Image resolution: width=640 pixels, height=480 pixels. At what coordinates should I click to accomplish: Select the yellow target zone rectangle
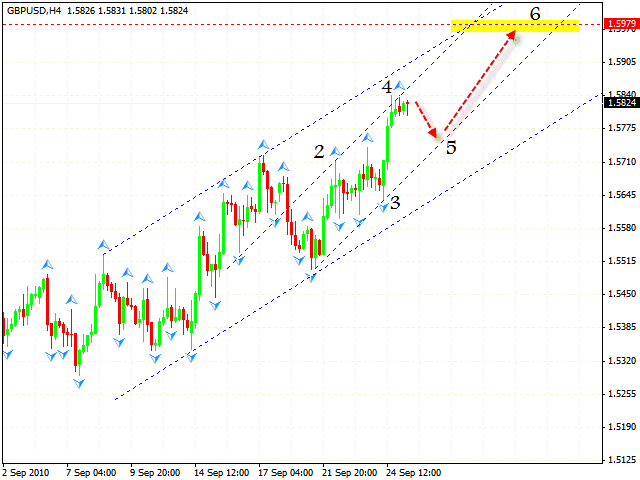pos(515,26)
